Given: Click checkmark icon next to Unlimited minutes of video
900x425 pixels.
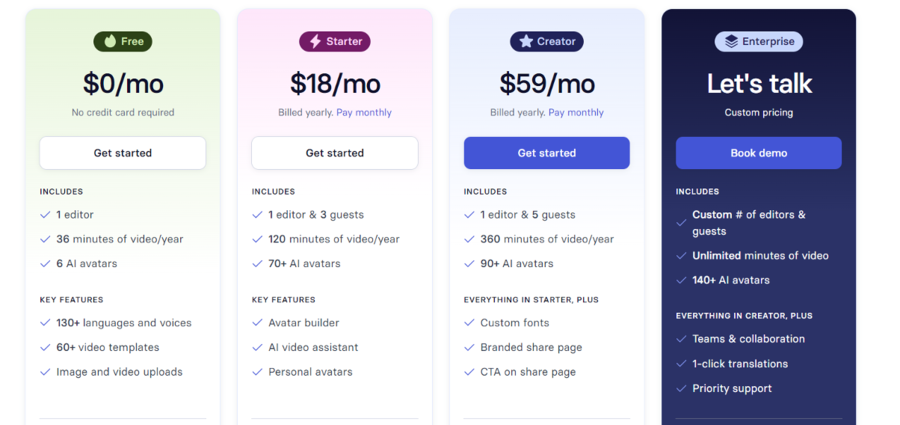Looking at the screenshot, I should point(681,256).
